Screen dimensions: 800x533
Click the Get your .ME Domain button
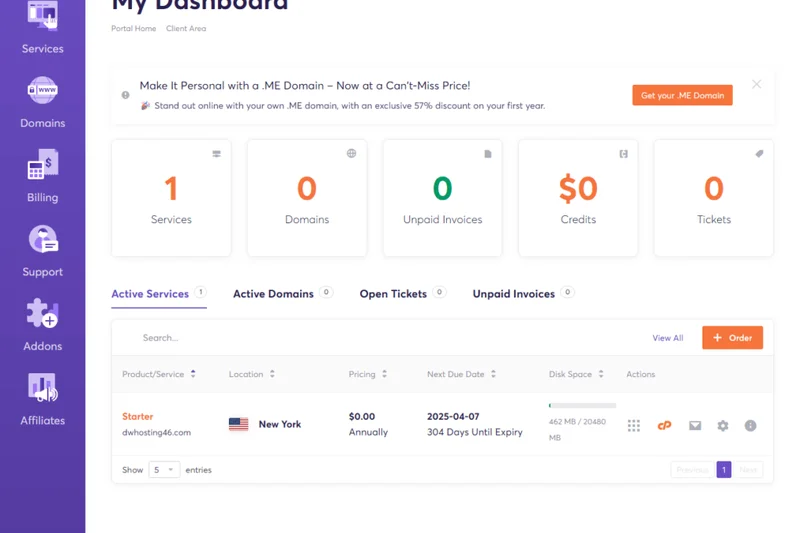(682, 95)
